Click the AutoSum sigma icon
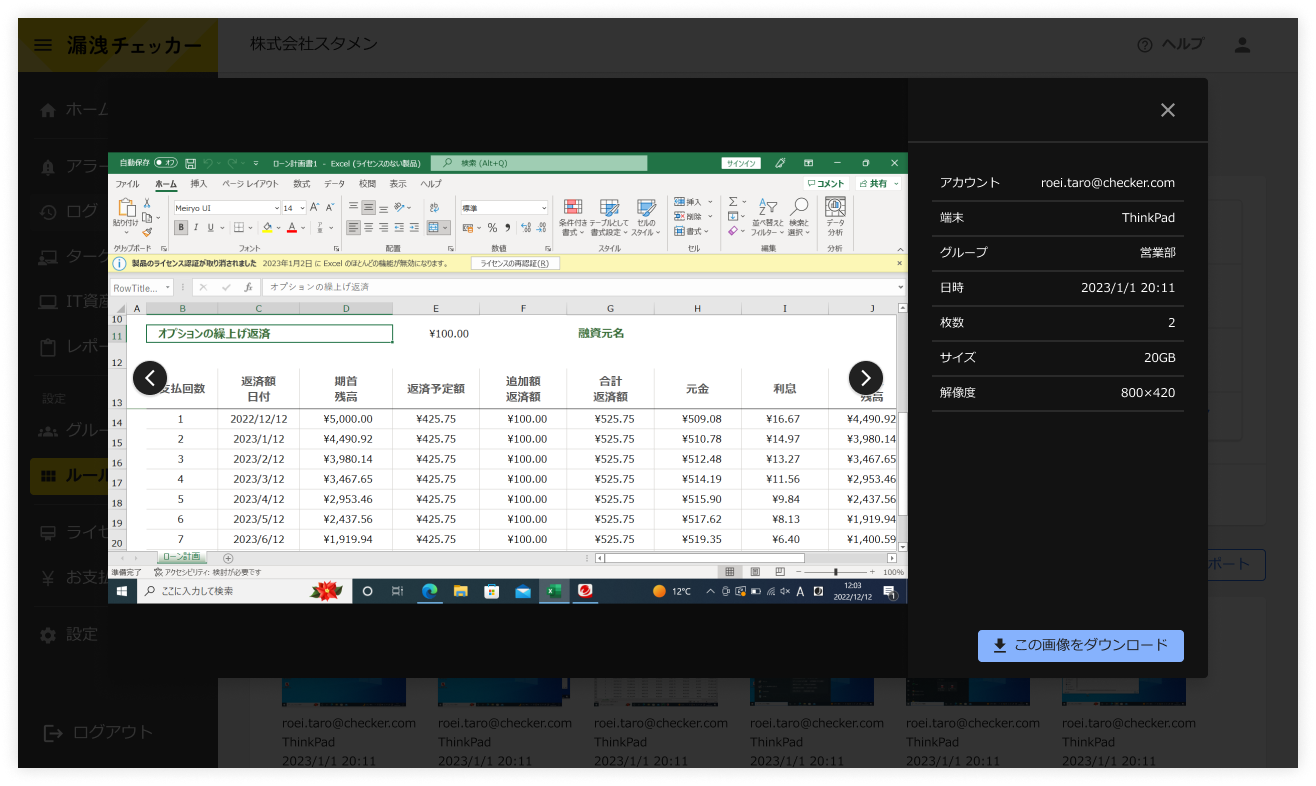 733,201
